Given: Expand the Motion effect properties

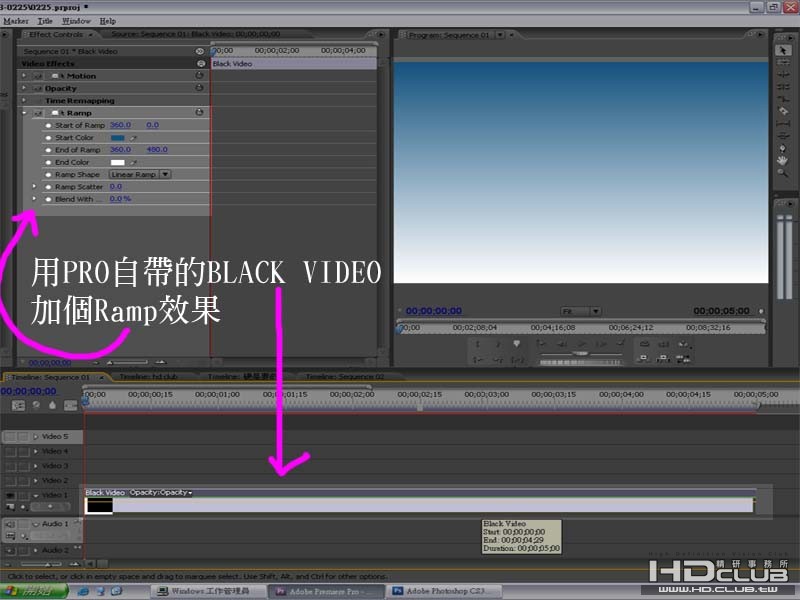Looking at the screenshot, I should pyautogui.click(x=24, y=76).
